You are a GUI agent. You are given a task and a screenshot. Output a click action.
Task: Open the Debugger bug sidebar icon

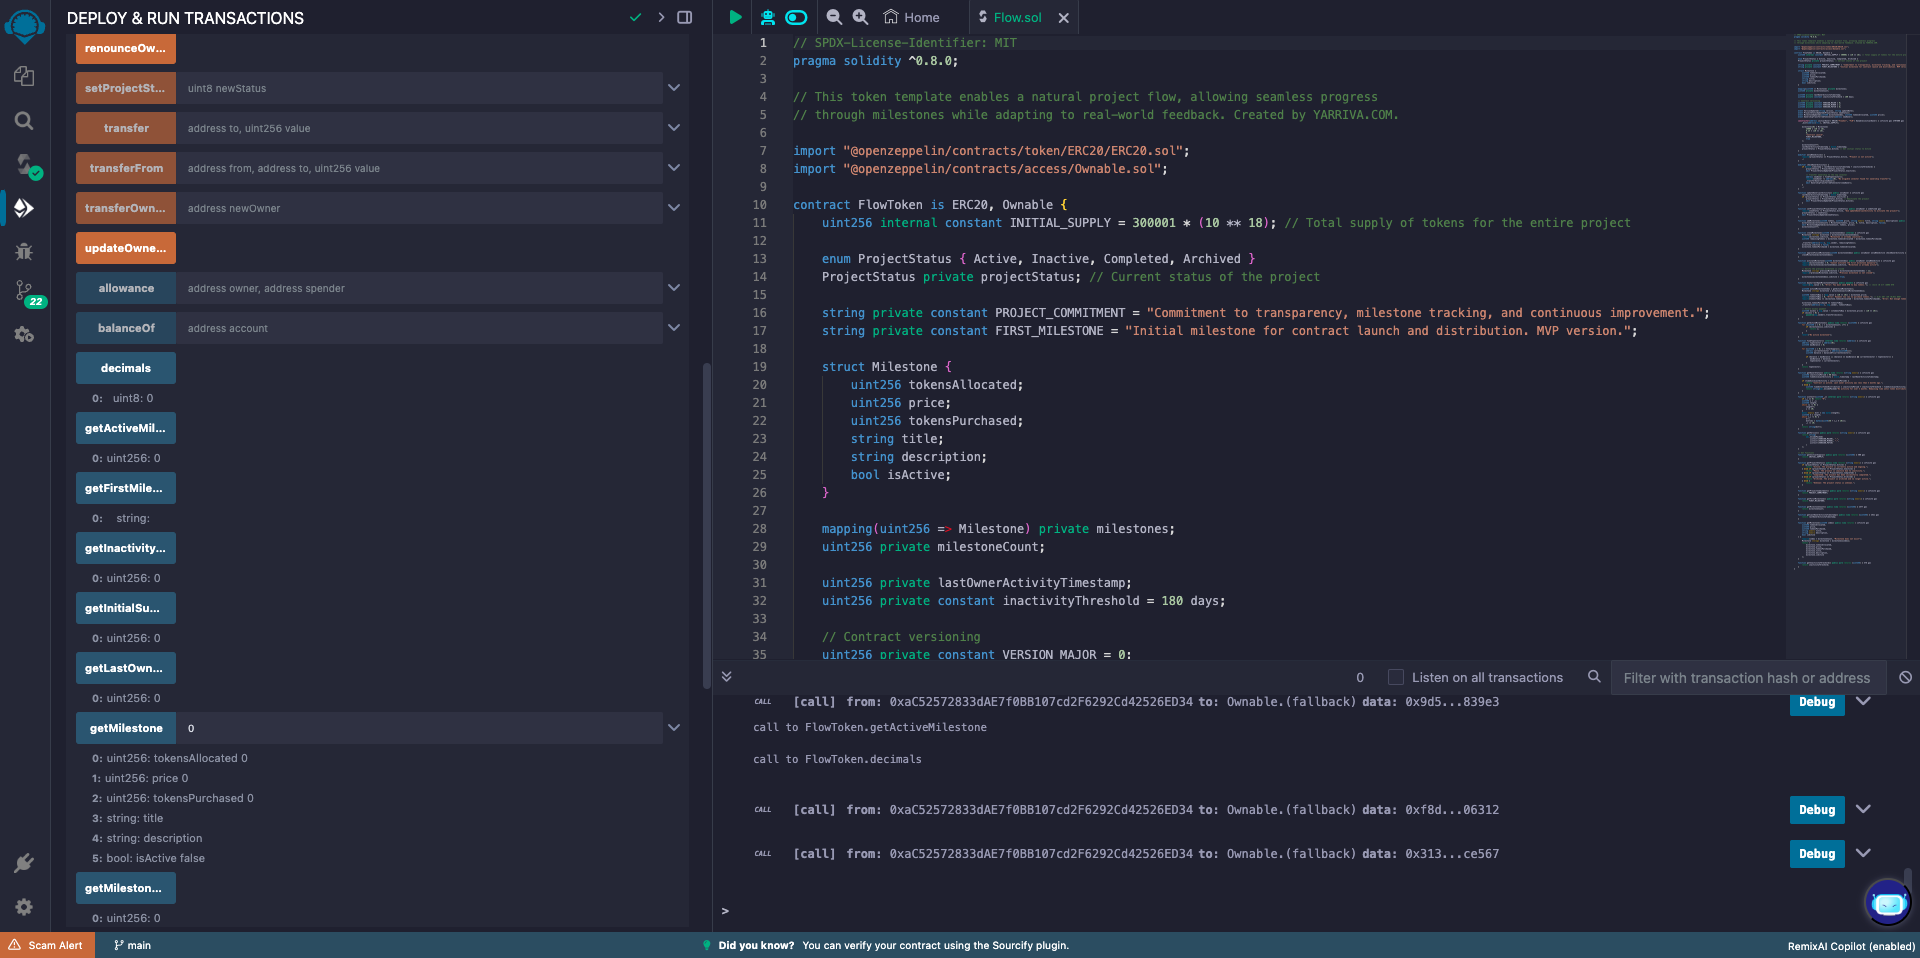click(x=24, y=251)
